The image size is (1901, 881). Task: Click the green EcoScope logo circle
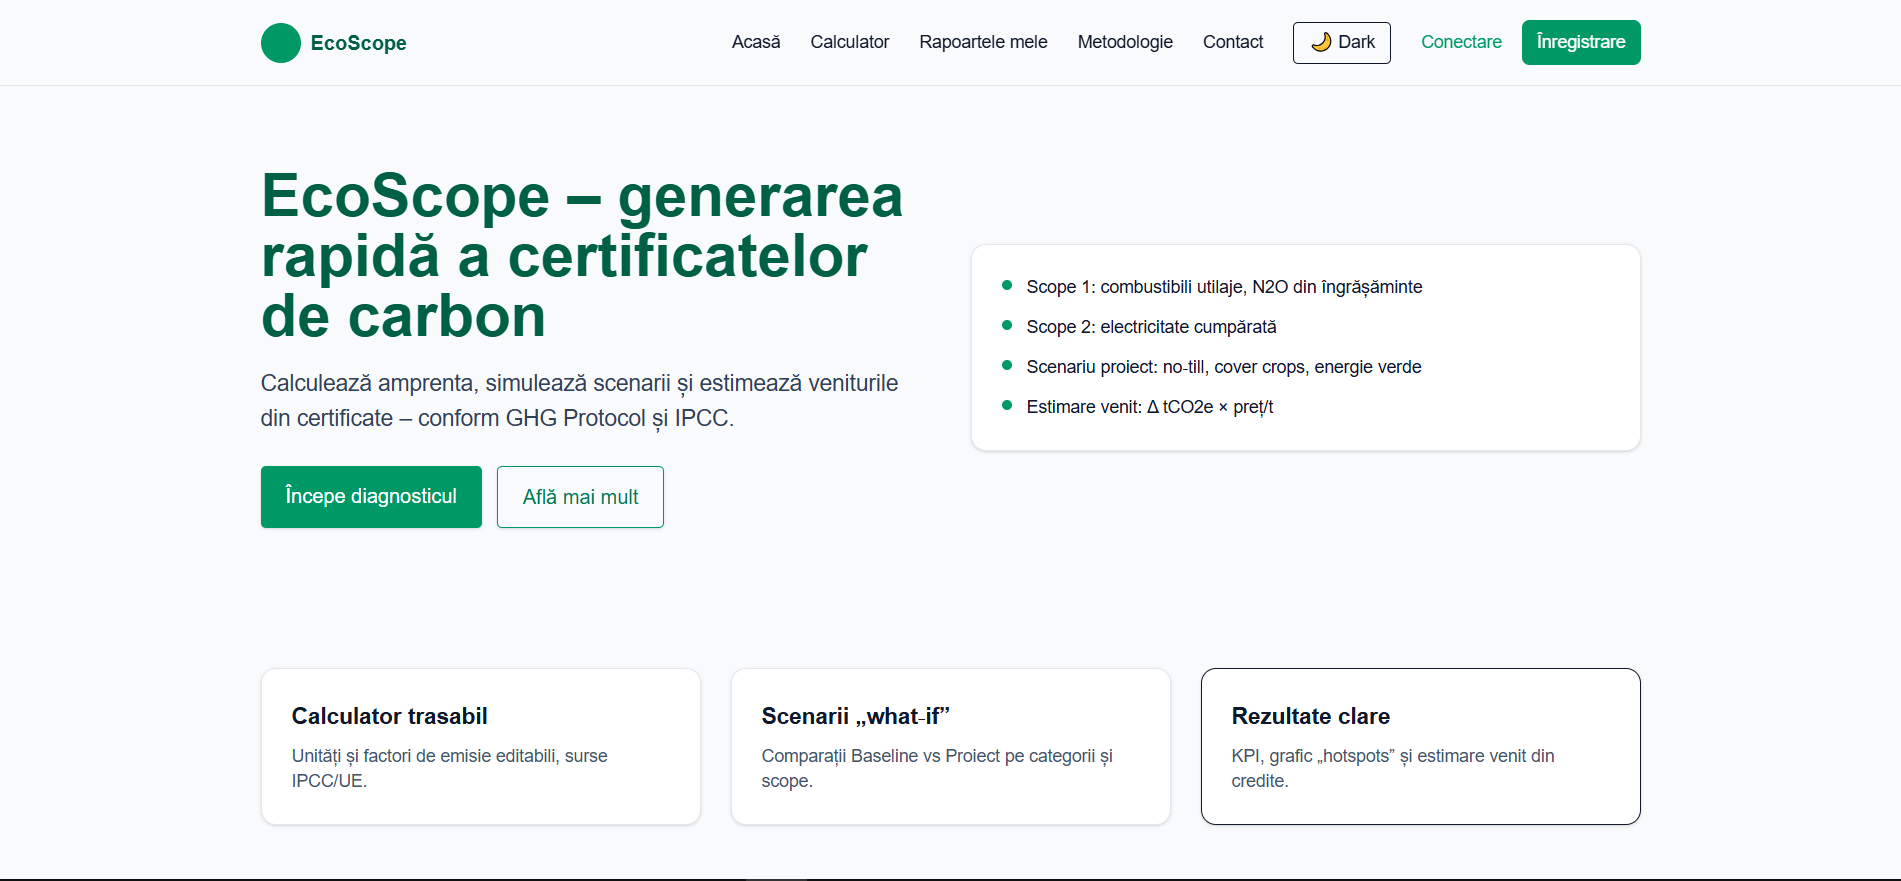tap(280, 43)
